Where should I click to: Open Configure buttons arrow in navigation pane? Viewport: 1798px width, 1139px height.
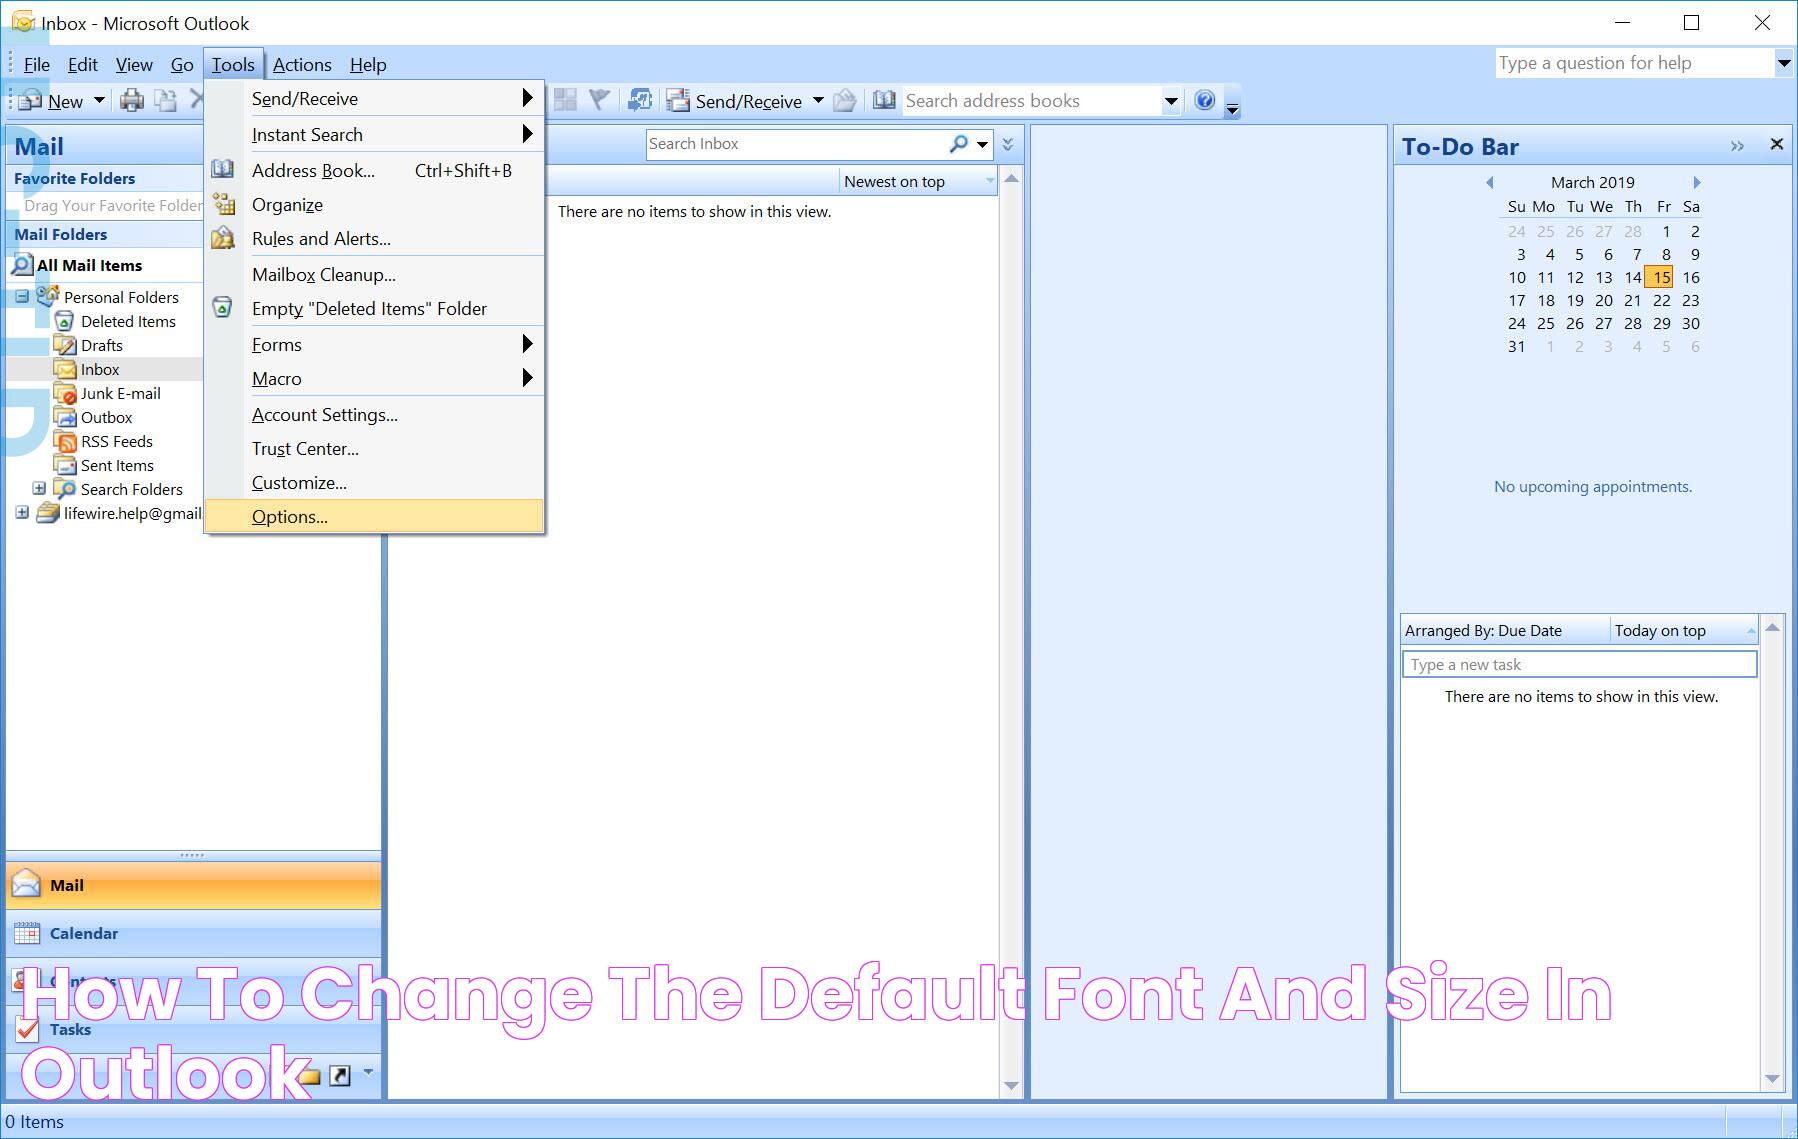click(x=368, y=1073)
